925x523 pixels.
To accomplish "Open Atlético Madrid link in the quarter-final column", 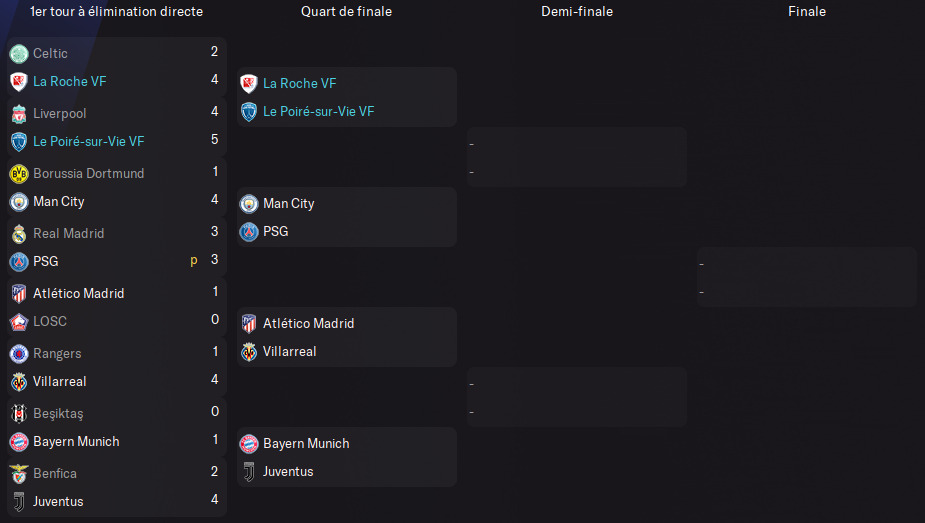I will pos(308,323).
